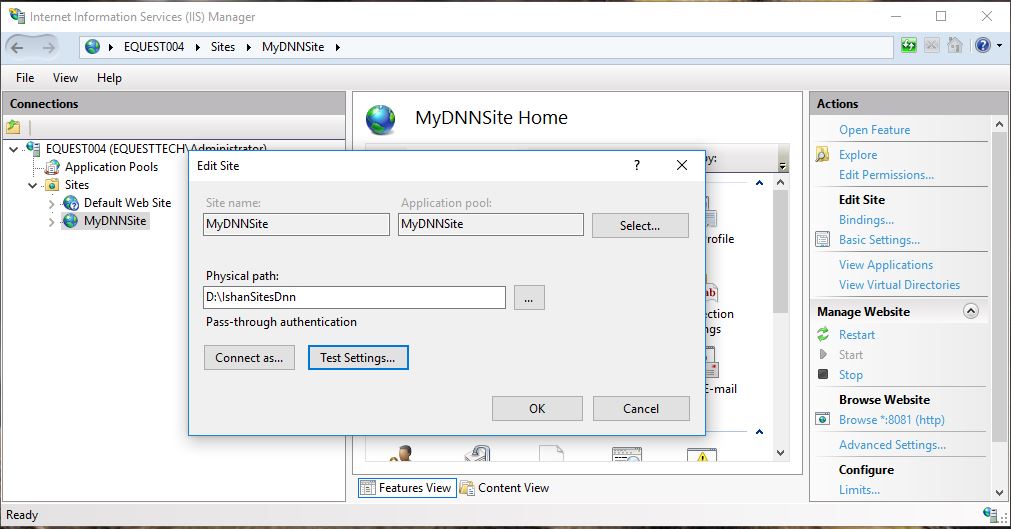This screenshot has width=1011, height=529.
Task: Click the Content View tab icon
Action: pos(467,488)
